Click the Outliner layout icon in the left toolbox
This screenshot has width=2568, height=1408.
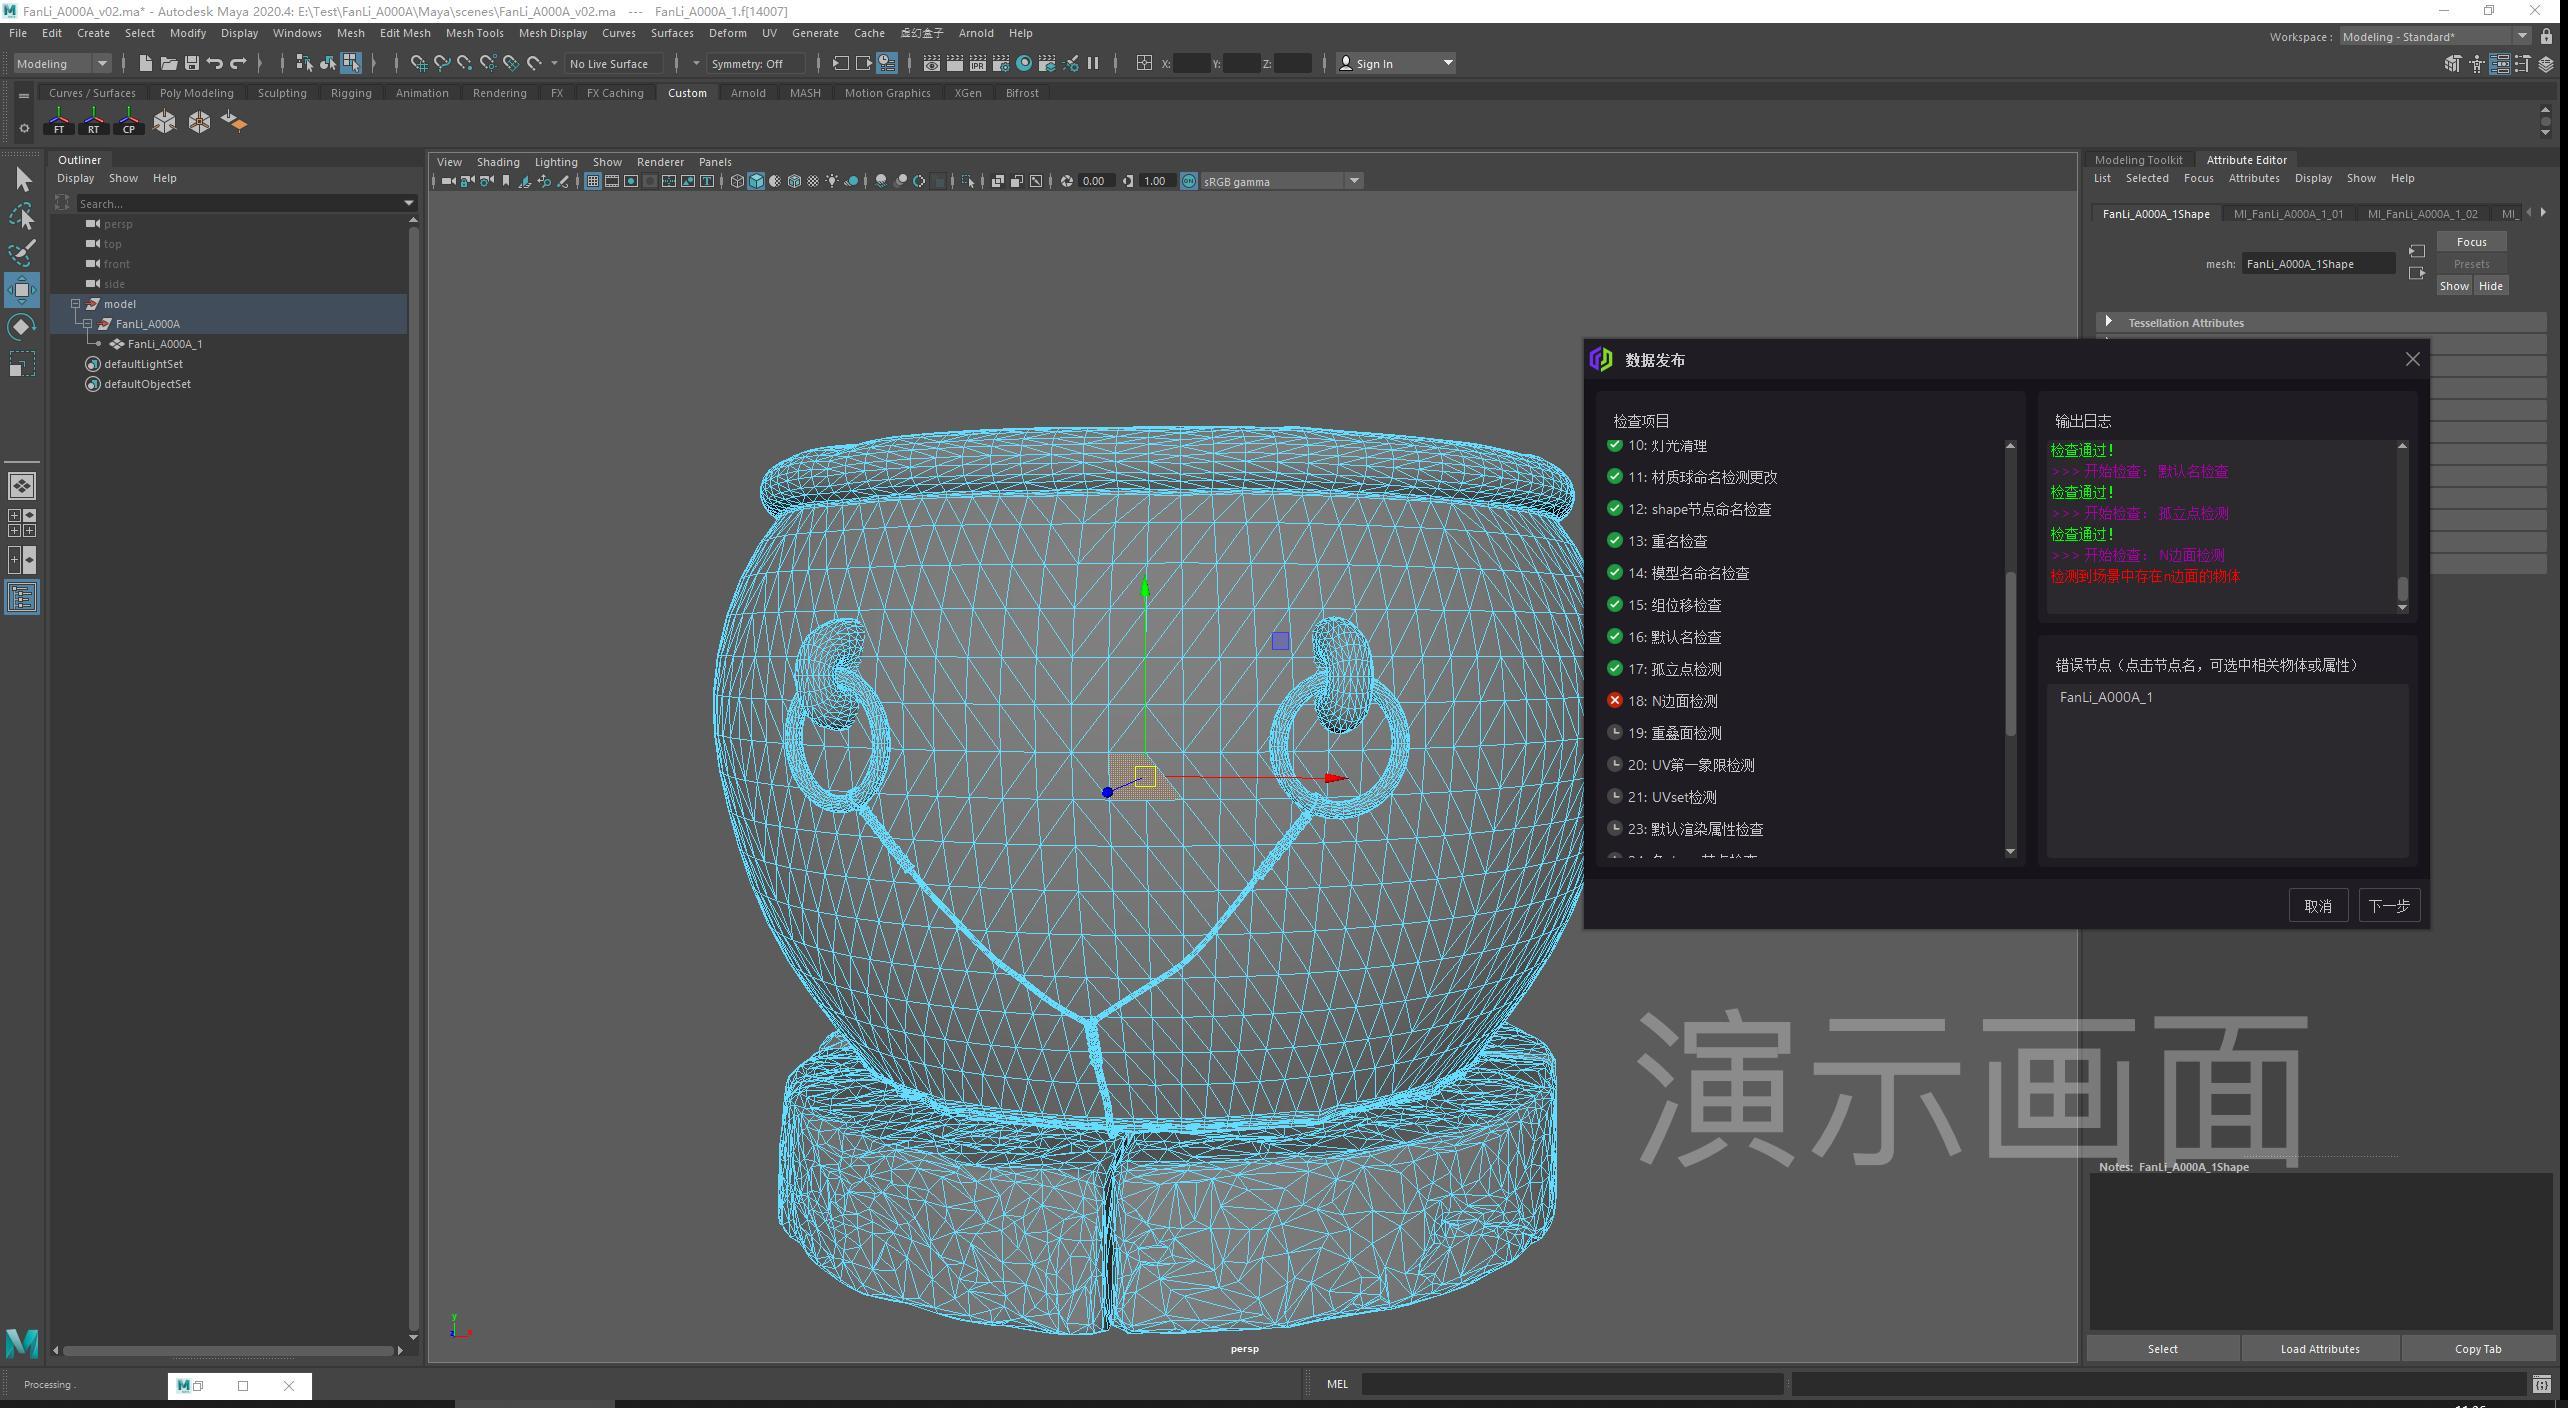(x=22, y=598)
